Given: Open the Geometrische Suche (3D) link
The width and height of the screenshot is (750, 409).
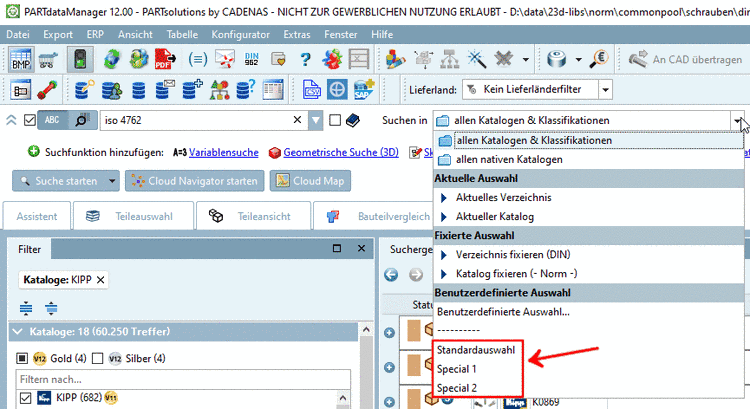Looking at the screenshot, I should pos(341,153).
